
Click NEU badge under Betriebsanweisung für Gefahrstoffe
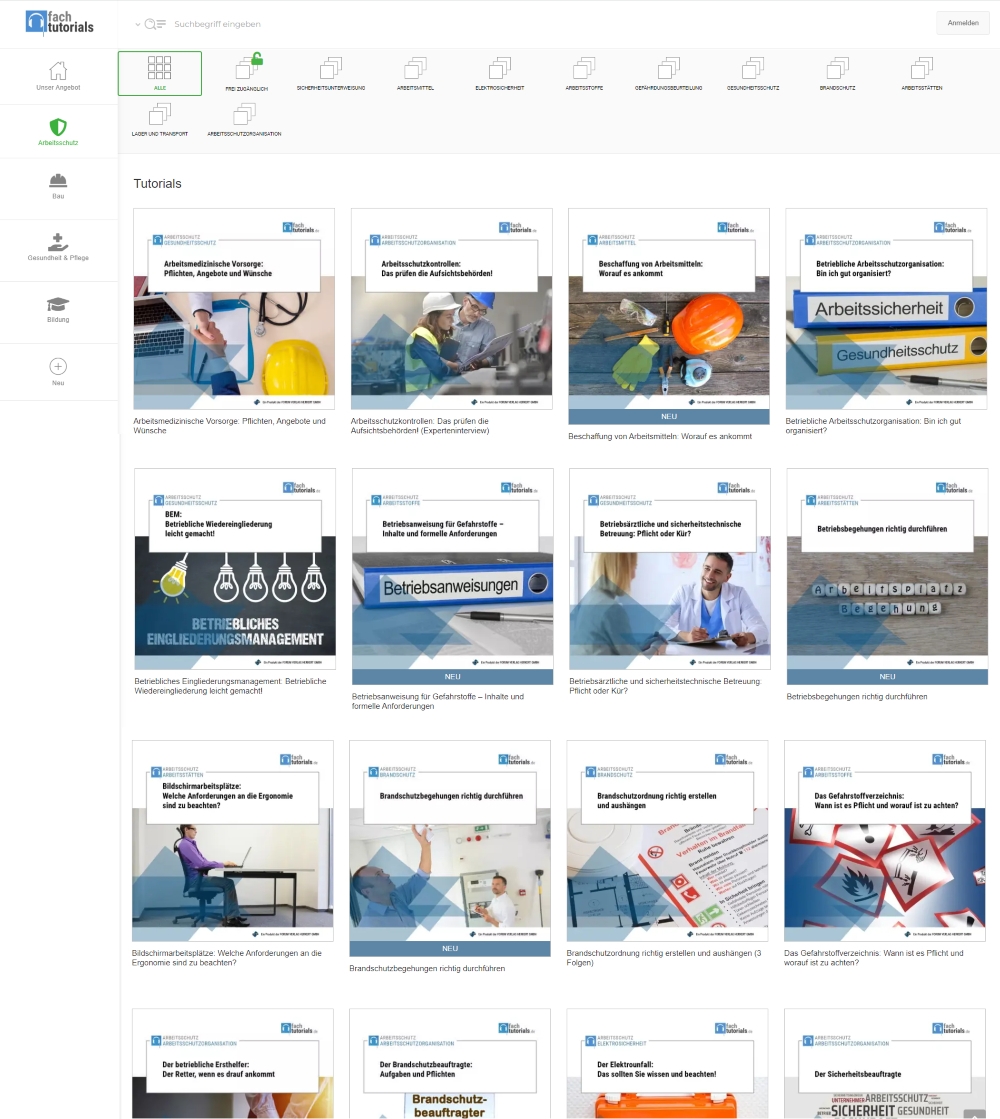click(453, 677)
